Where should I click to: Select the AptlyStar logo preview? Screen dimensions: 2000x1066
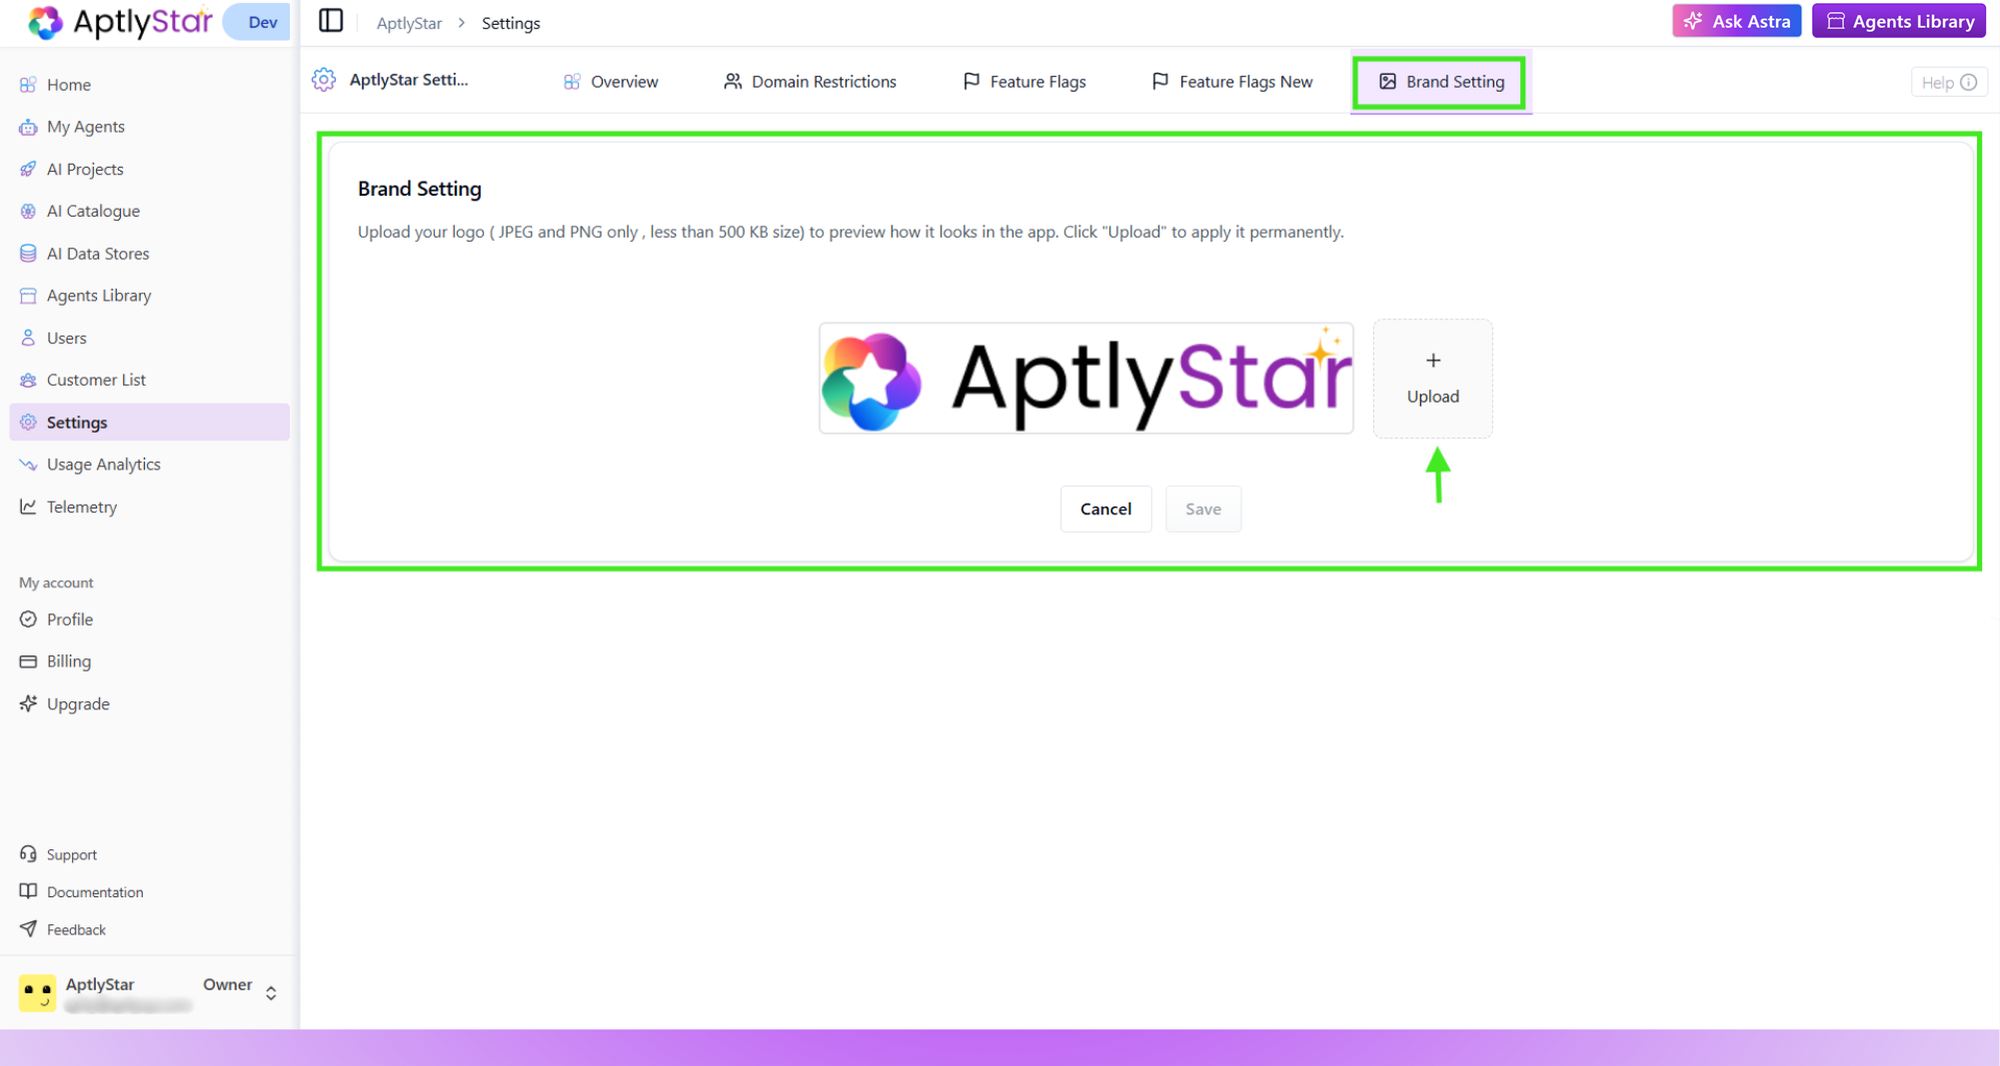(x=1085, y=378)
